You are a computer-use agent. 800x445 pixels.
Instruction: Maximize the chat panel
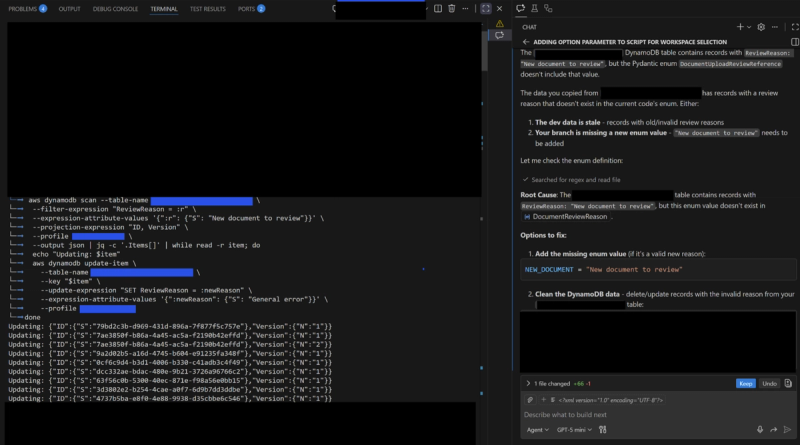[795, 27]
